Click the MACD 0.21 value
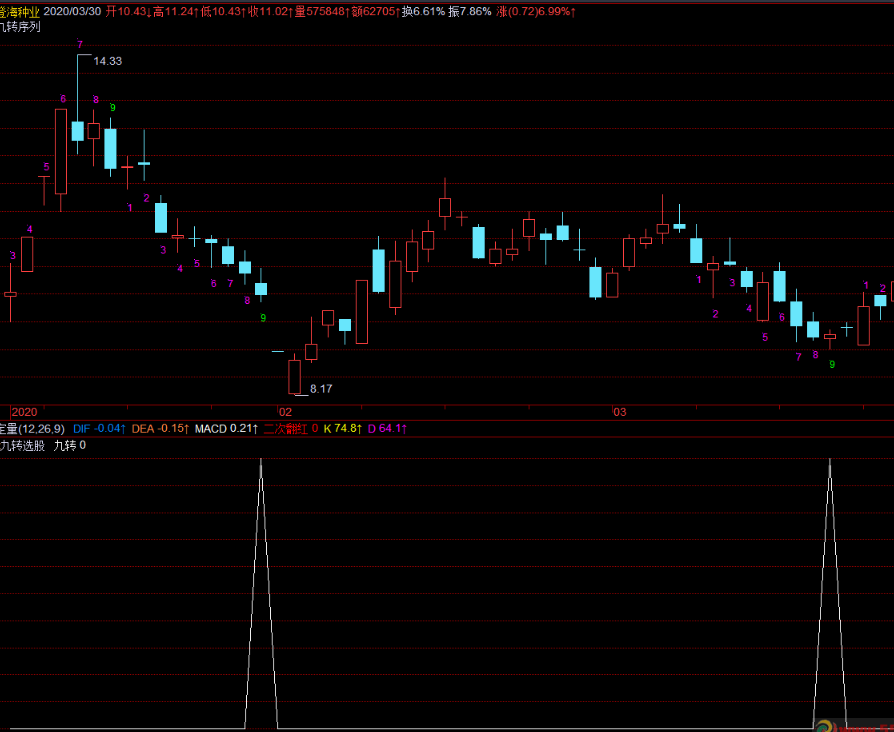 226,428
